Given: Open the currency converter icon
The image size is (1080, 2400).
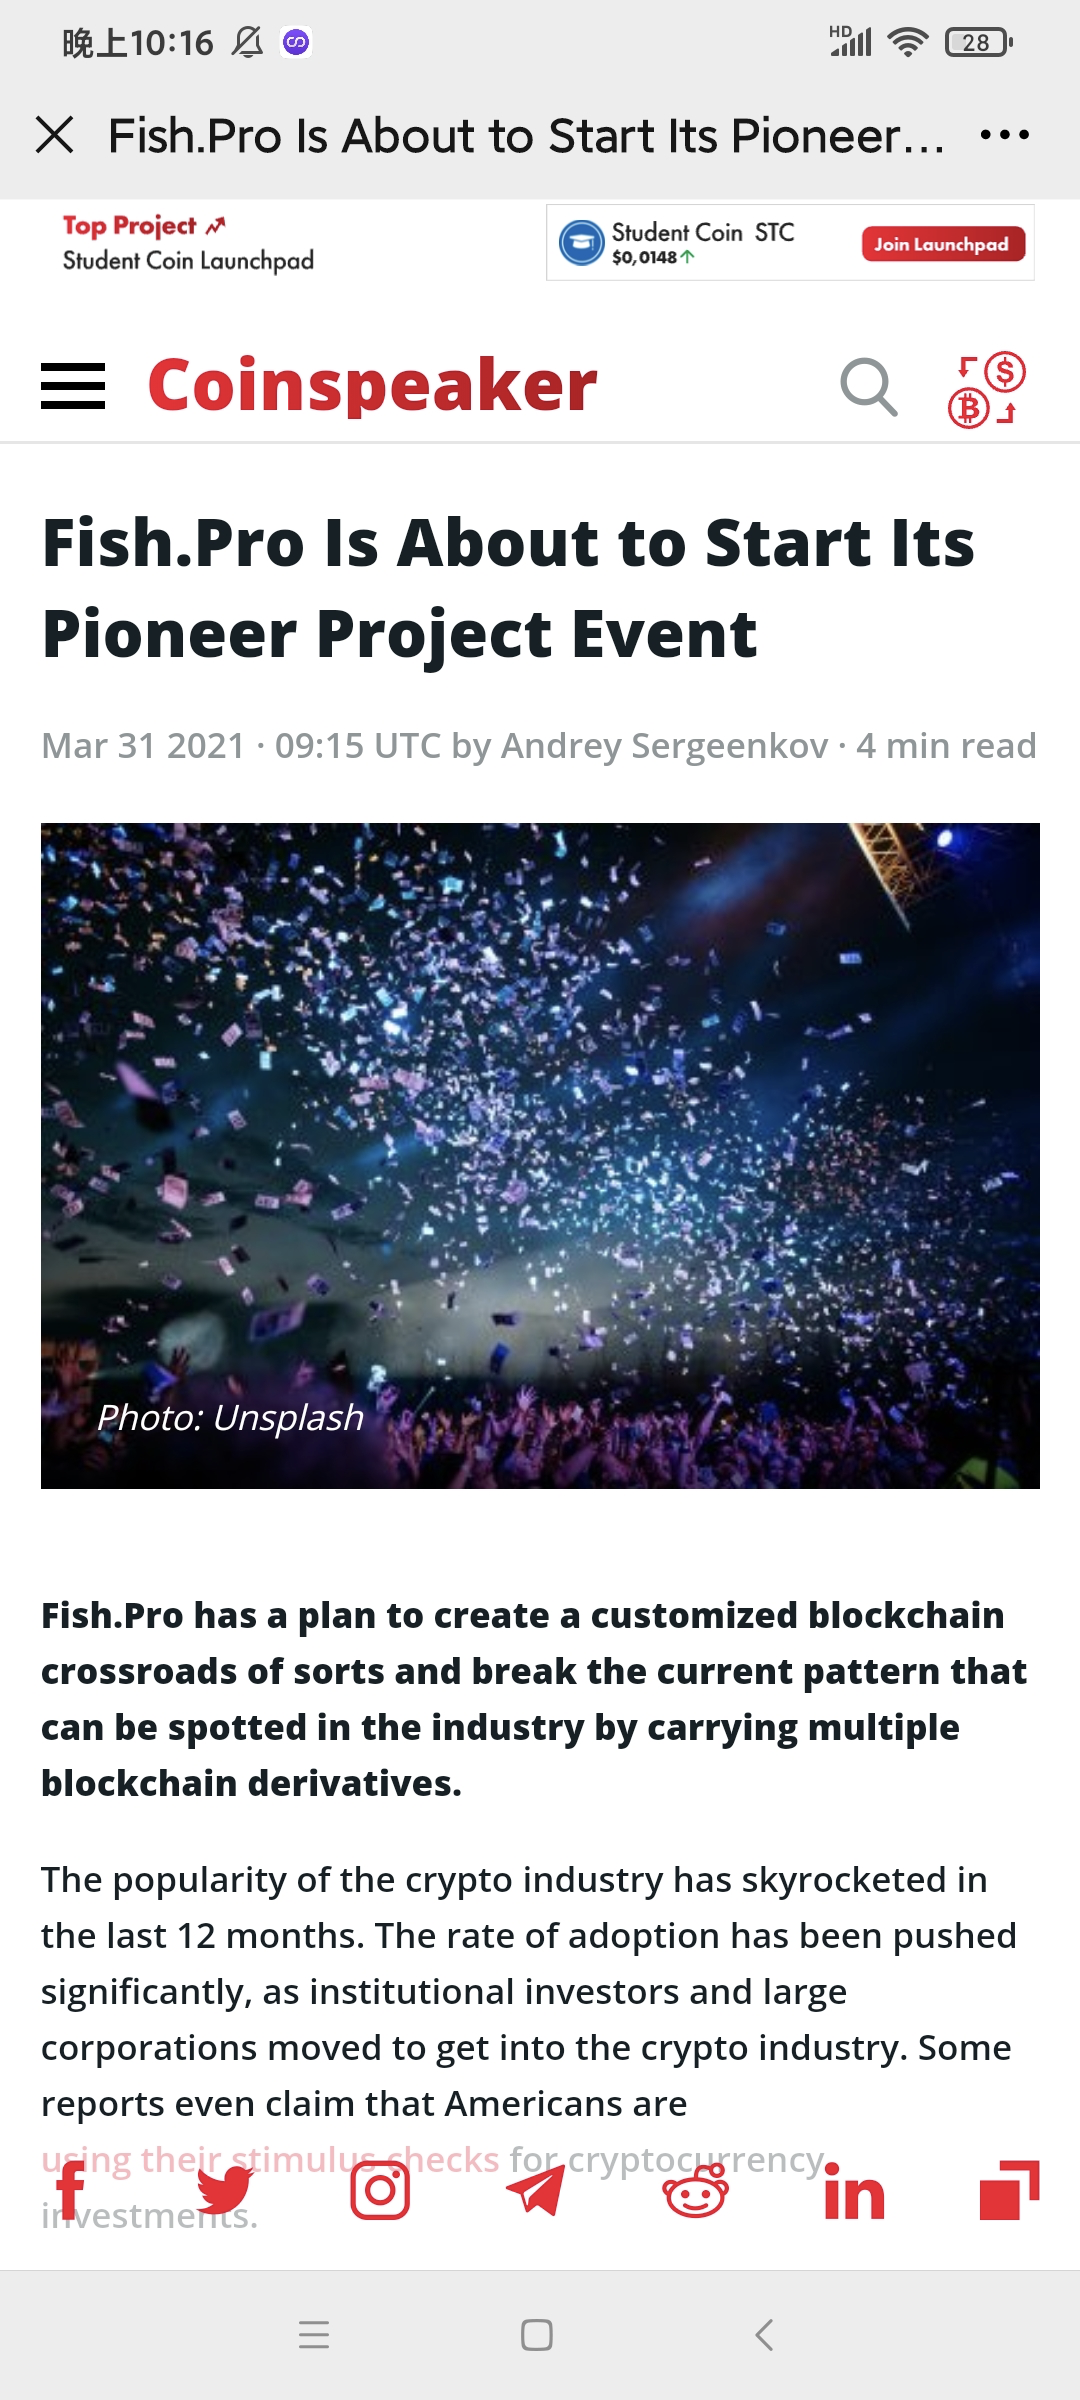Looking at the screenshot, I should [986, 389].
